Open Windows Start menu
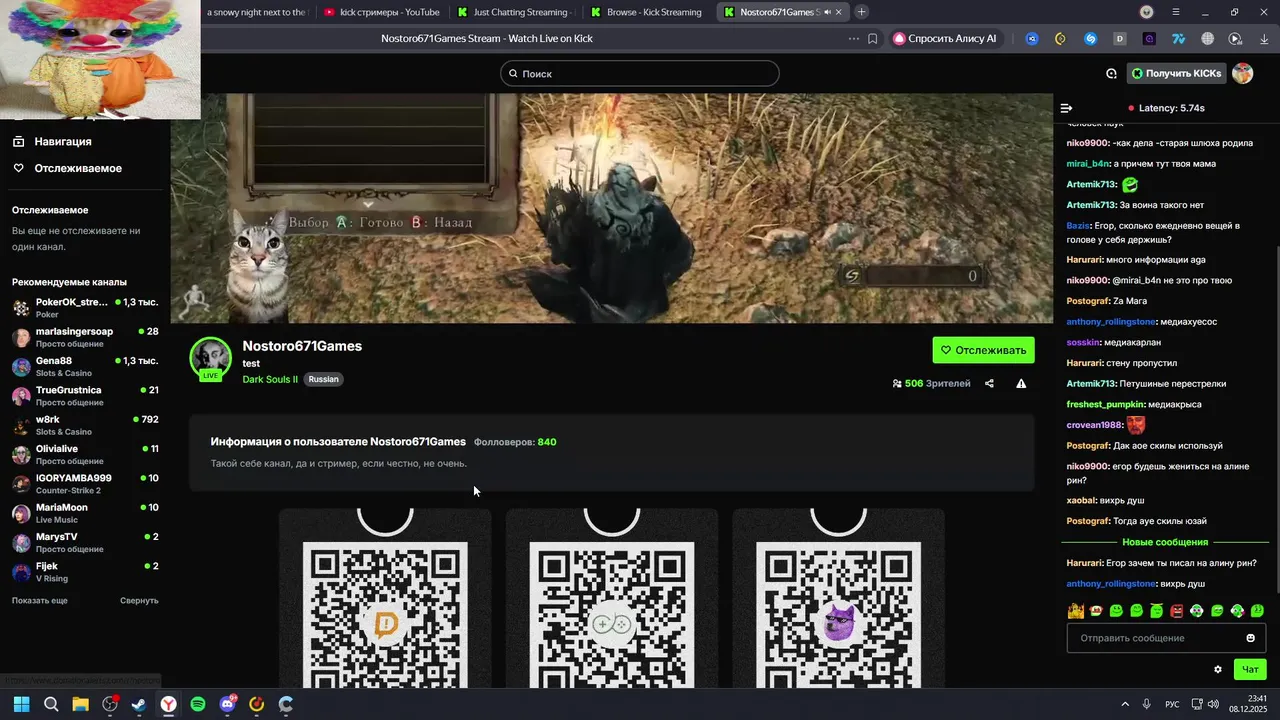This screenshot has width=1280, height=720. 21,704
